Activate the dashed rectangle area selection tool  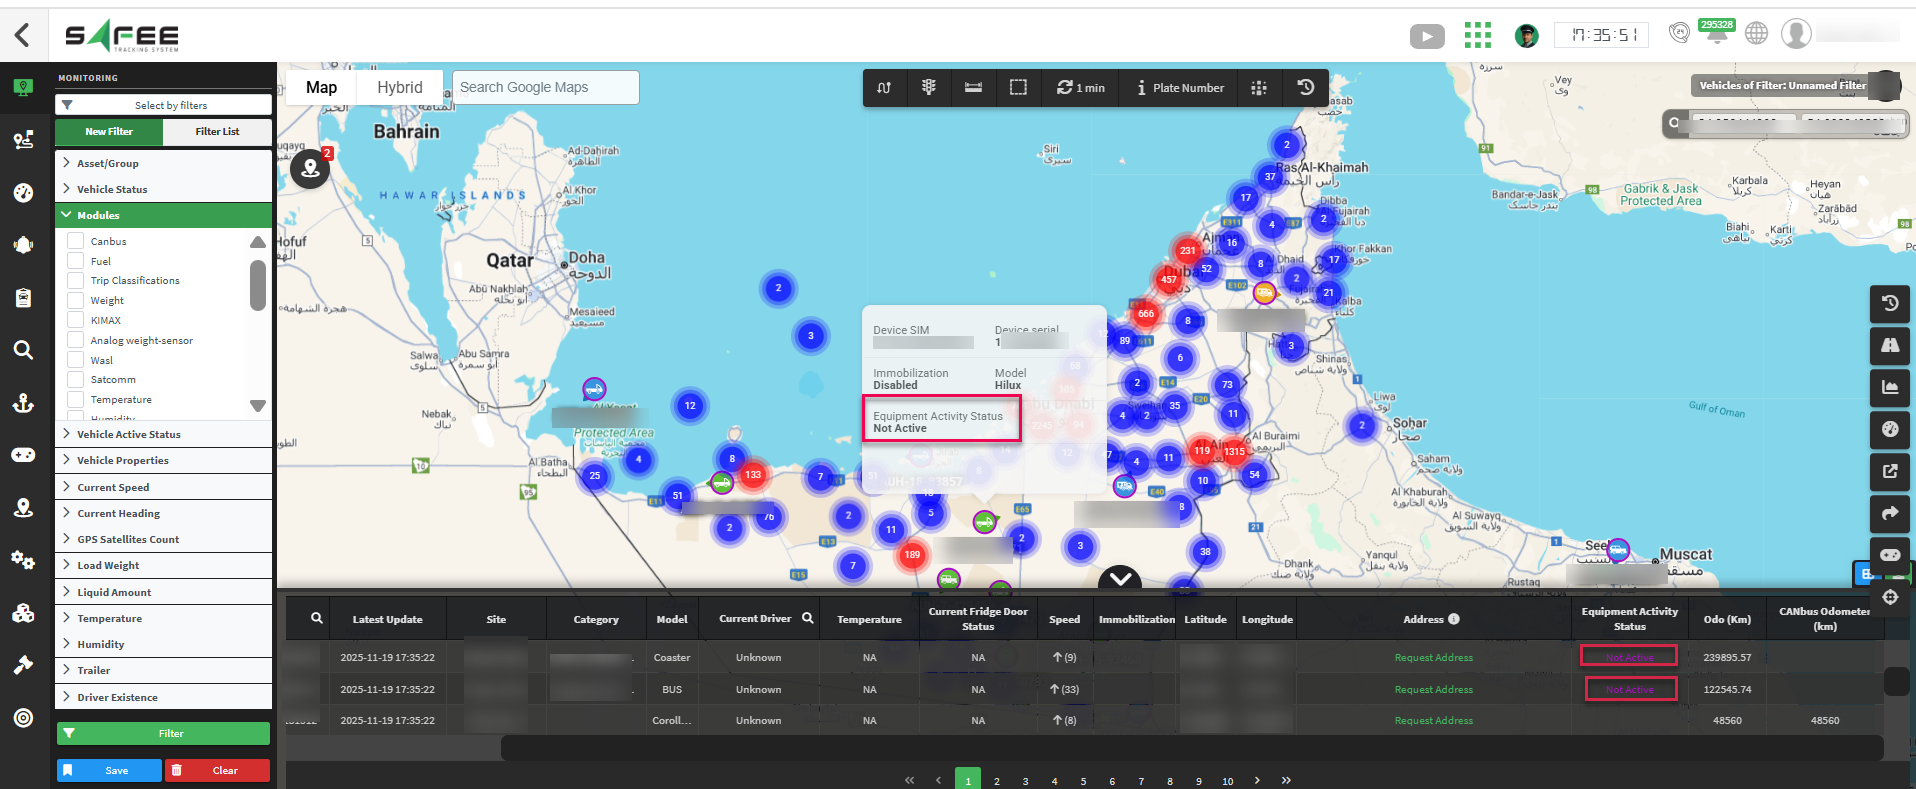1018,88
